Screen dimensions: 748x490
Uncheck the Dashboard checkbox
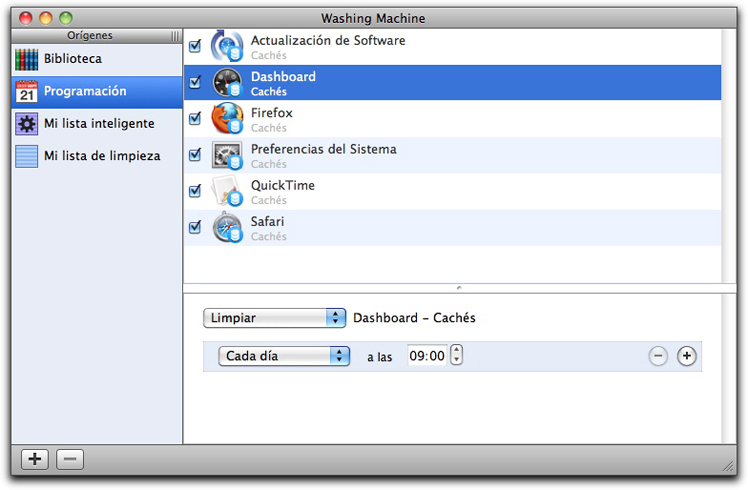195,82
